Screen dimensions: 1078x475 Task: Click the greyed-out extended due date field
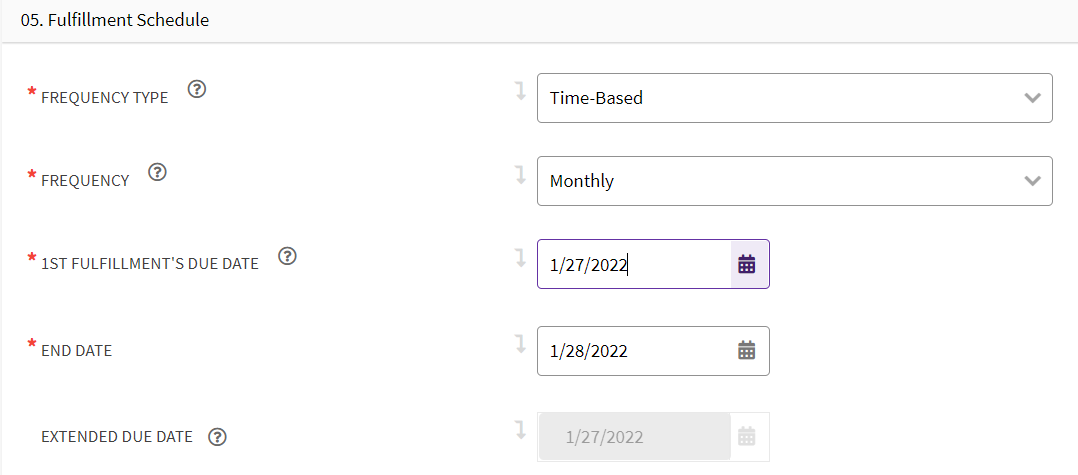coord(635,437)
